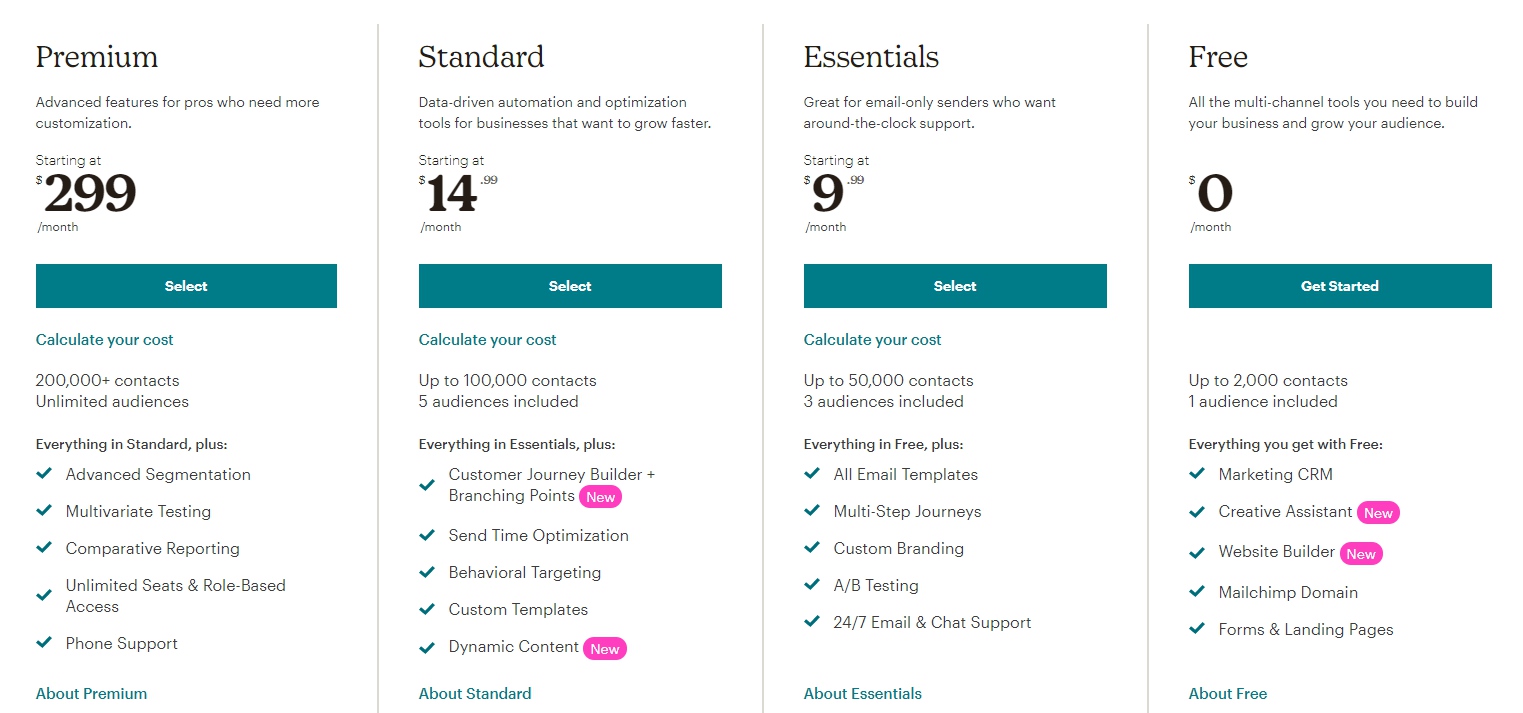Click the checkmark next to Send Time Optimization
This screenshot has width=1523, height=713.
click(x=427, y=535)
